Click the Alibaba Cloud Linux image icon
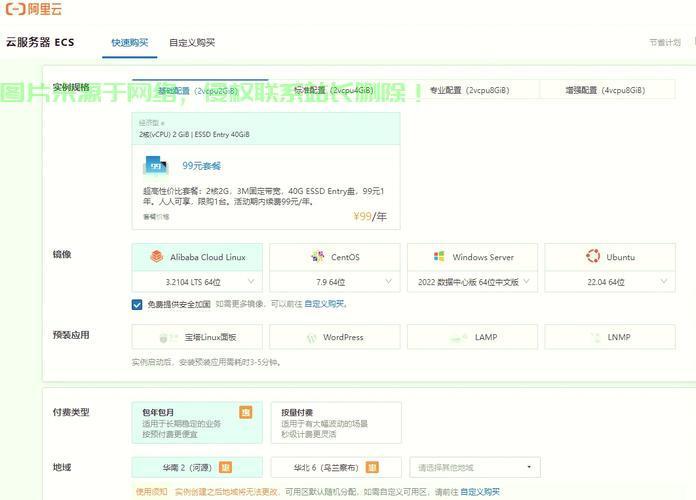The width and height of the screenshot is (696, 500). point(157,256)
